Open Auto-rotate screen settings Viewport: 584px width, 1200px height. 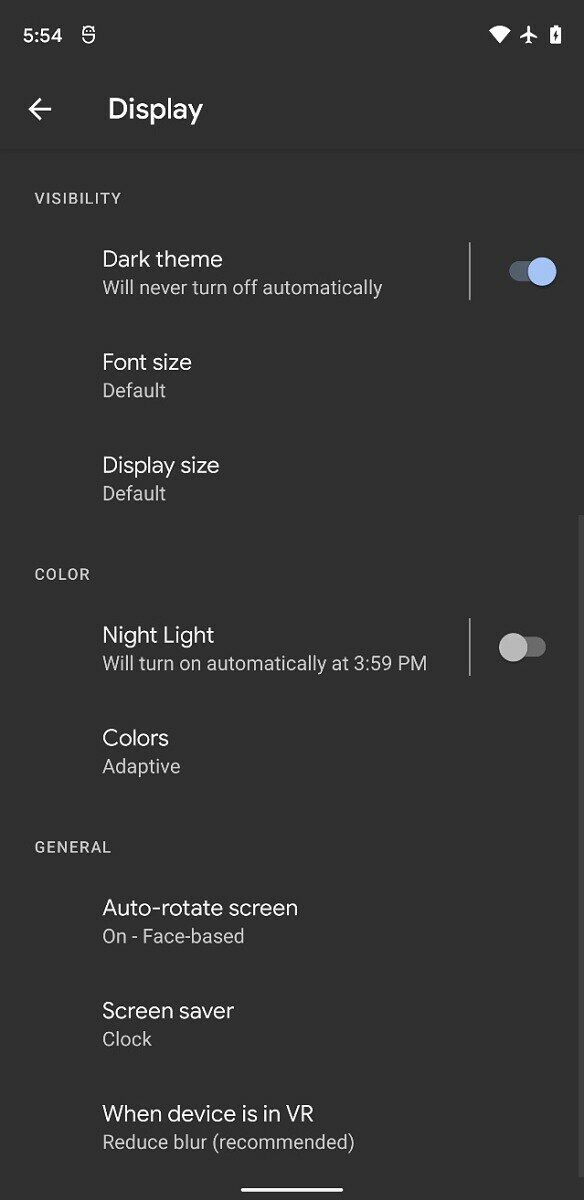pos(292,921)
